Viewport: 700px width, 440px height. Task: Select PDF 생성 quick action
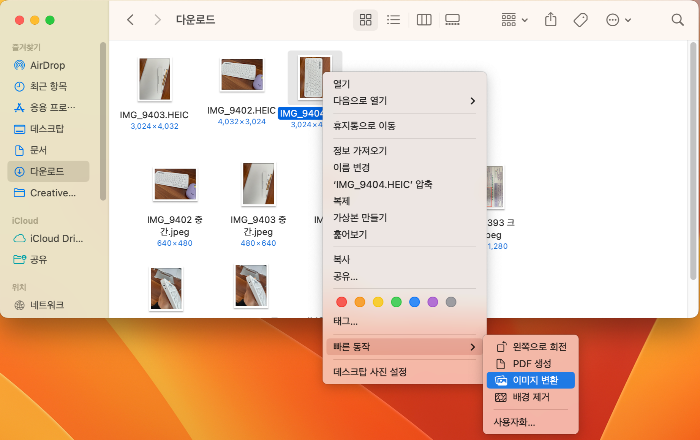(531, 364)
